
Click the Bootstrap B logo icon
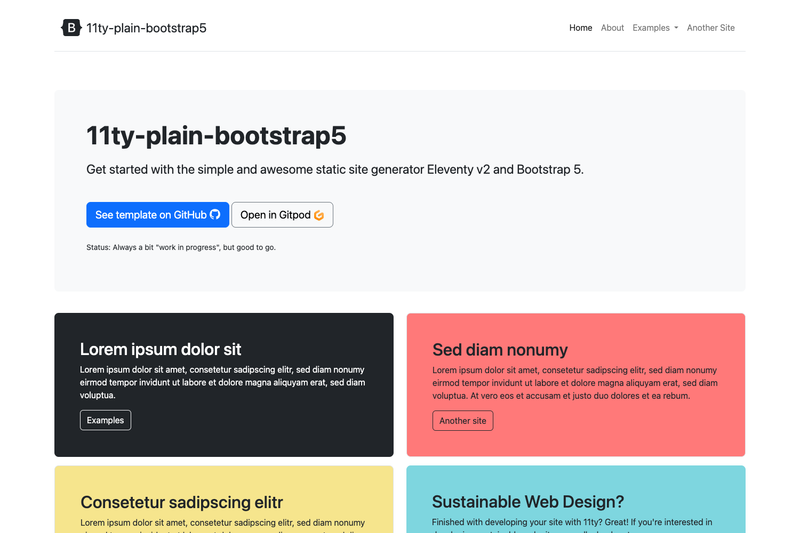[71, 28]
